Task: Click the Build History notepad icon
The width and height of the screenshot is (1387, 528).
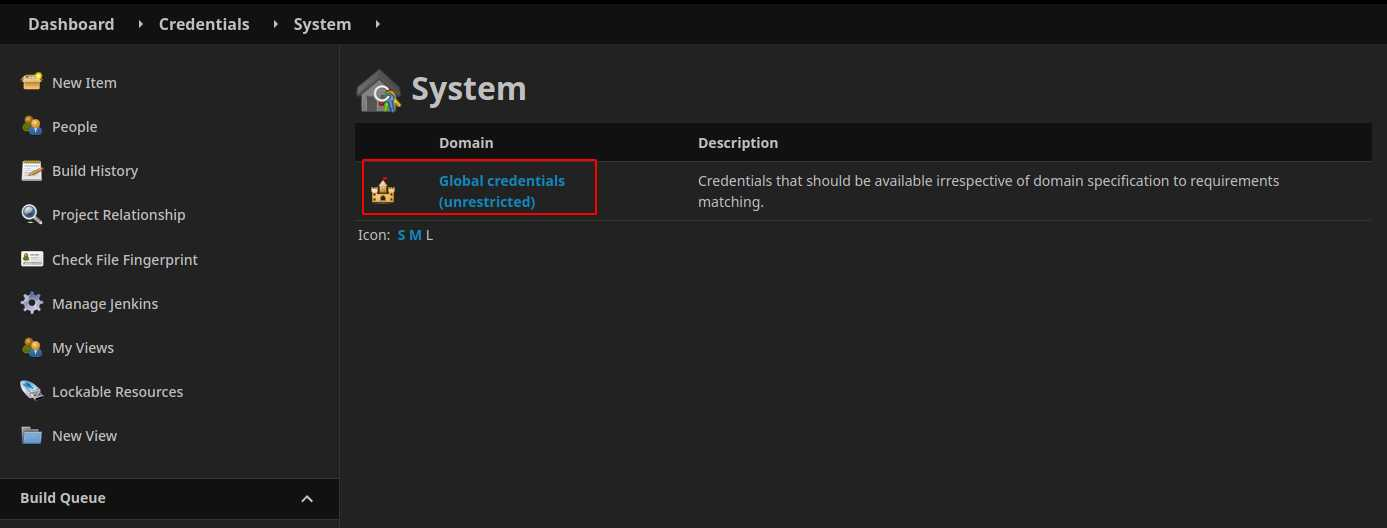Action: tap(32, 170)
